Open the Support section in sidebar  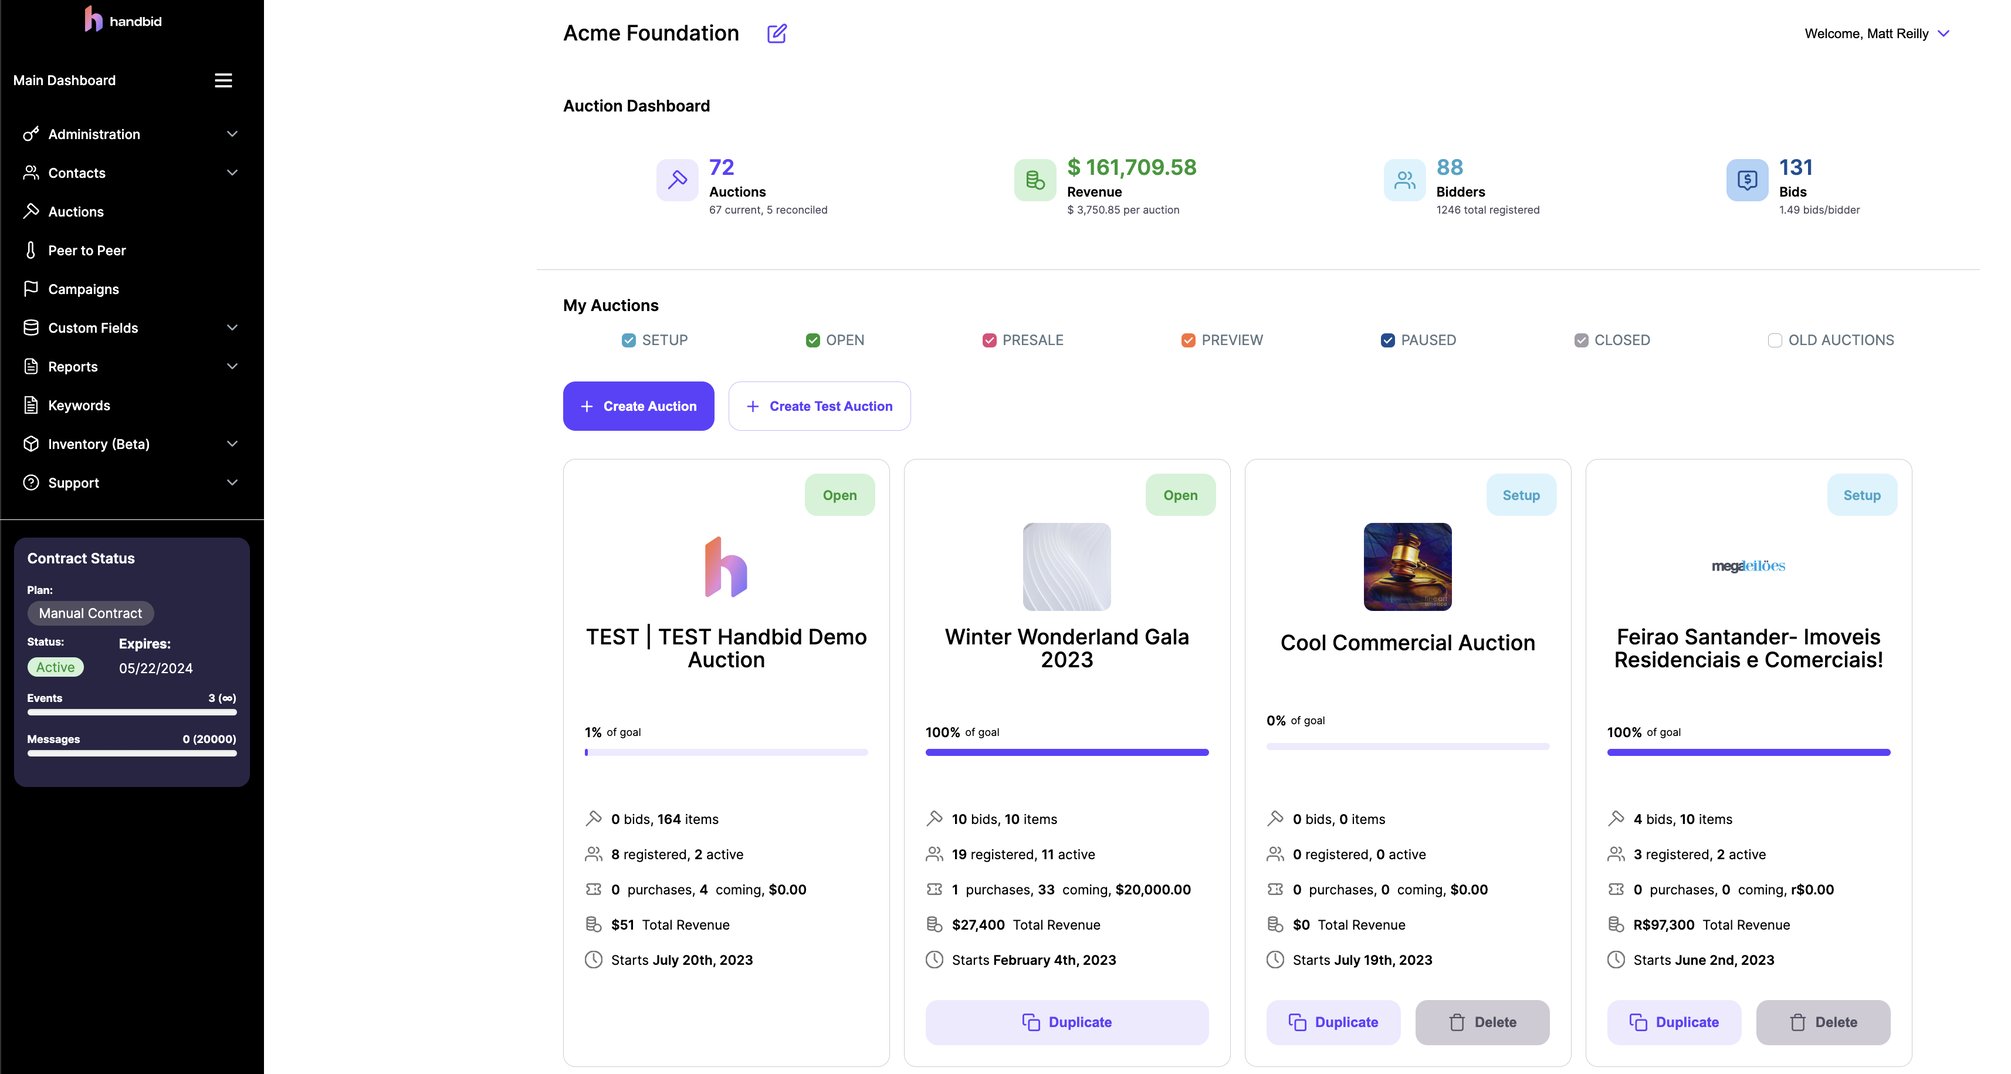[73, 482]
